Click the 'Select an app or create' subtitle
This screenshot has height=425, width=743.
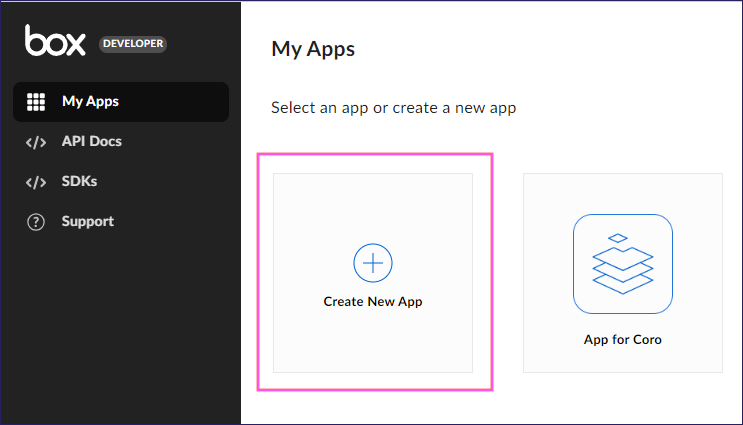tap(393, 107)
